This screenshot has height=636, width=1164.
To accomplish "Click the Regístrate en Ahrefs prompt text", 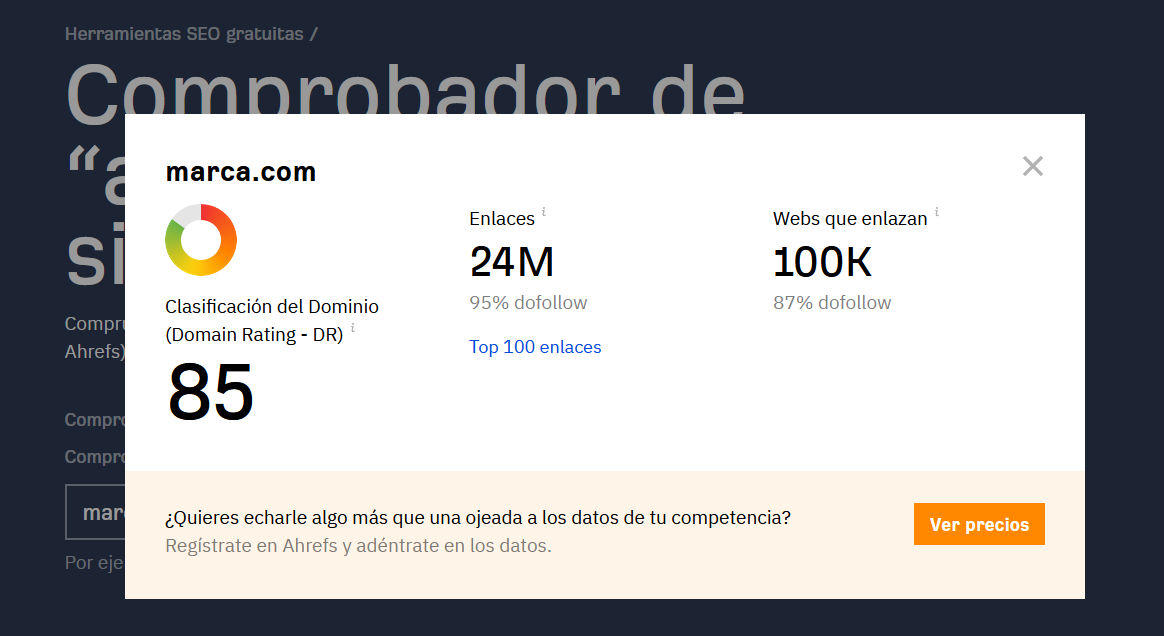I will pyautogui.click(x=358, y=546).
